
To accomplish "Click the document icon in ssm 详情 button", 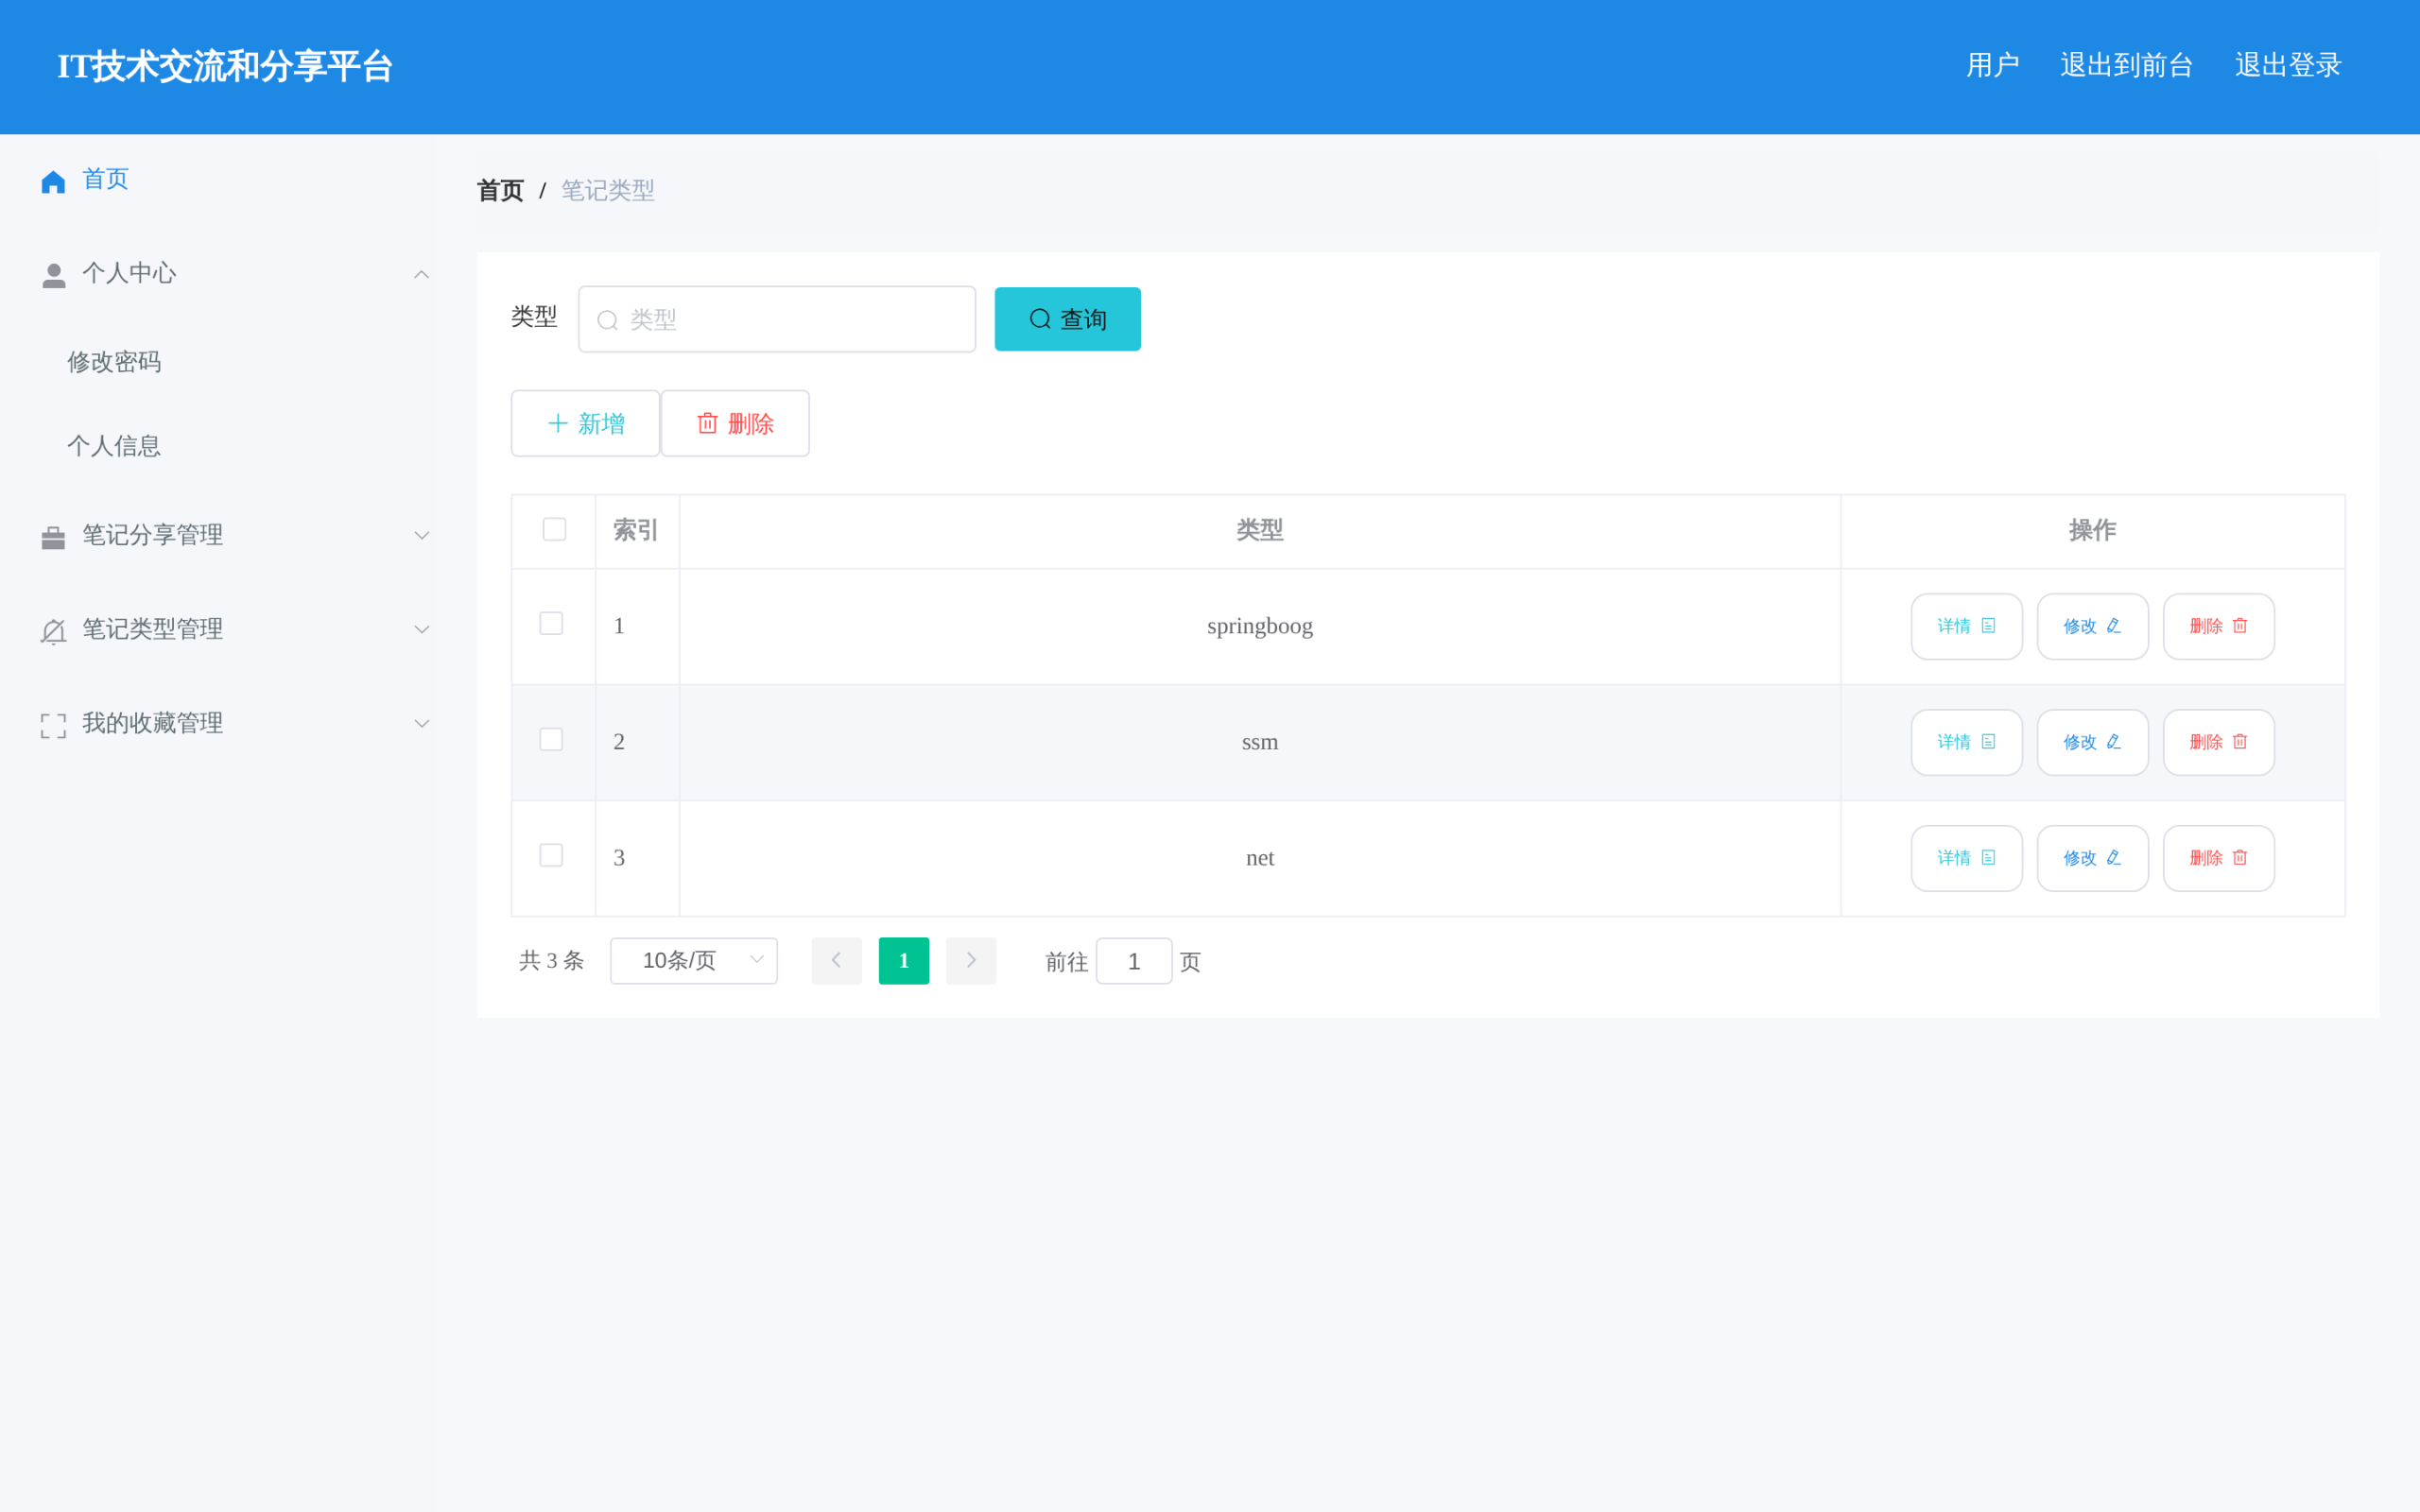I will point(1988,742).
